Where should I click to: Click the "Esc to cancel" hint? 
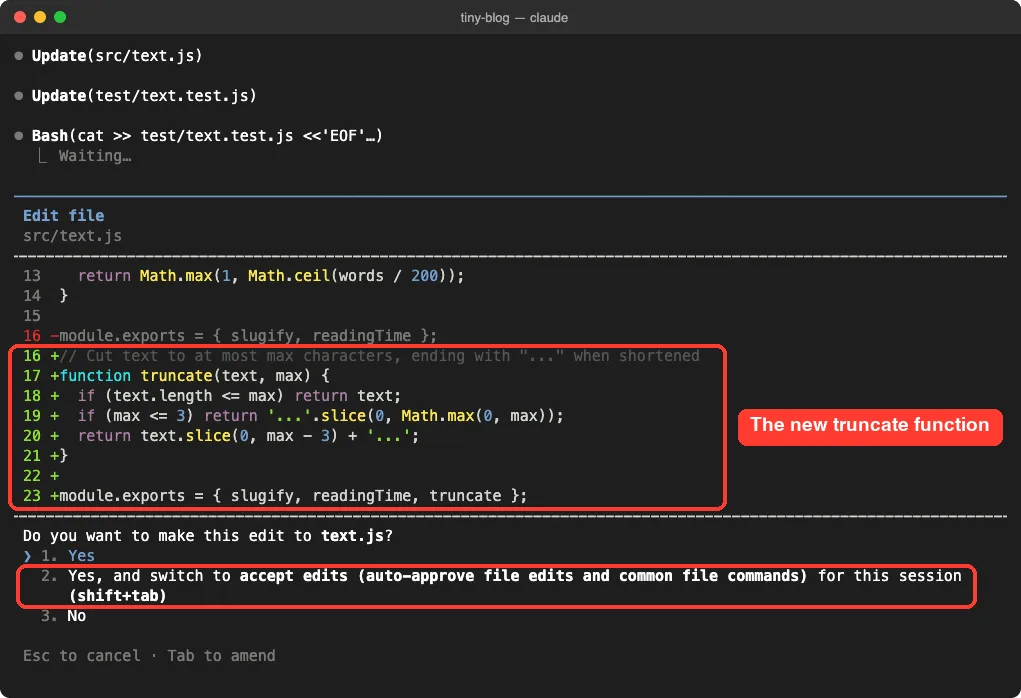81,656
